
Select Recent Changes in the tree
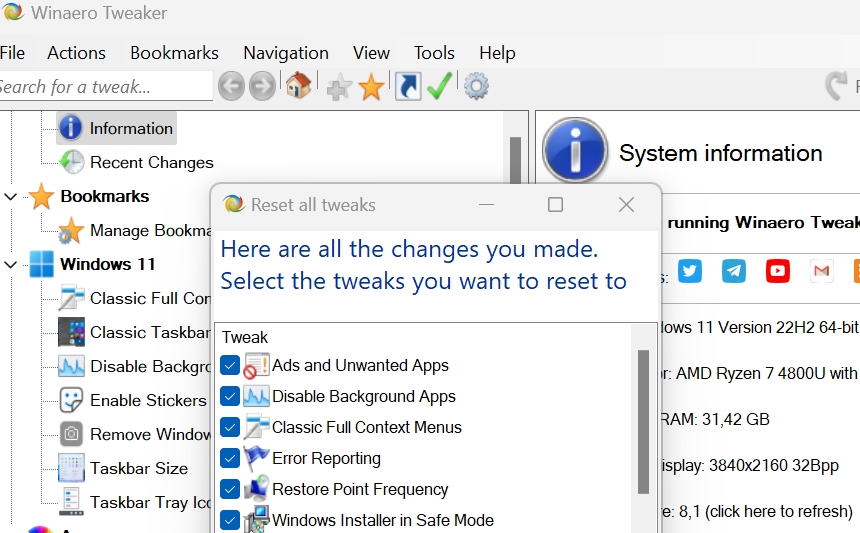(x=151, y=162)
